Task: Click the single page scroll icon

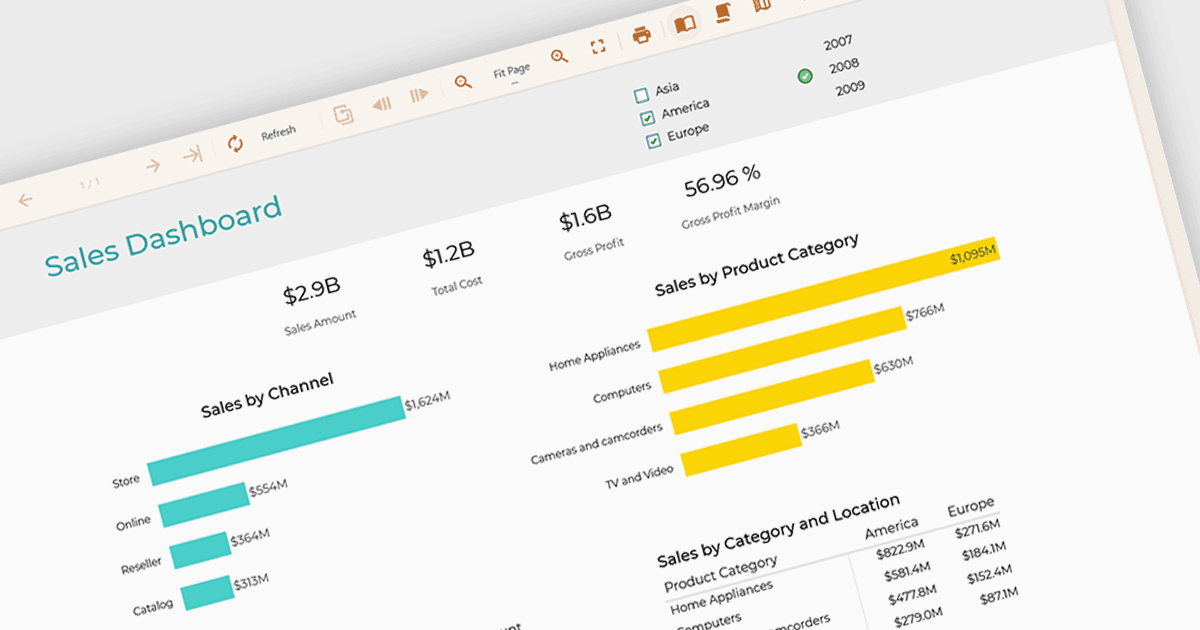Action: 724,13
